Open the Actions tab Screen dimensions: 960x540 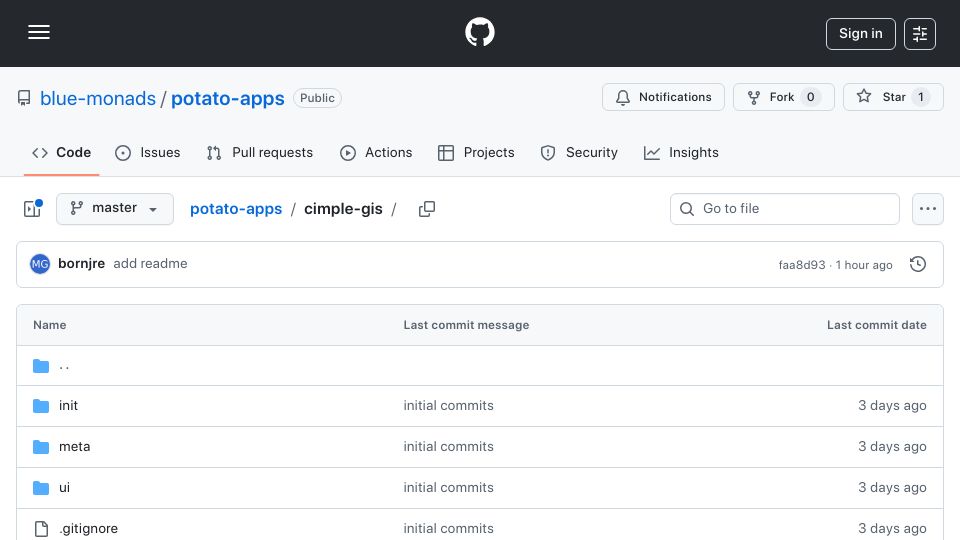tap(376, 152)
